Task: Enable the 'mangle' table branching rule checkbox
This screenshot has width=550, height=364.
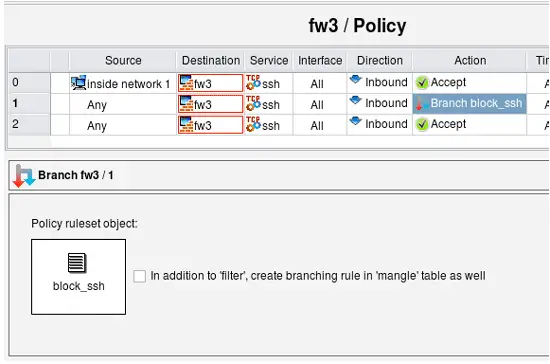Action: click(x=139, y=276)
